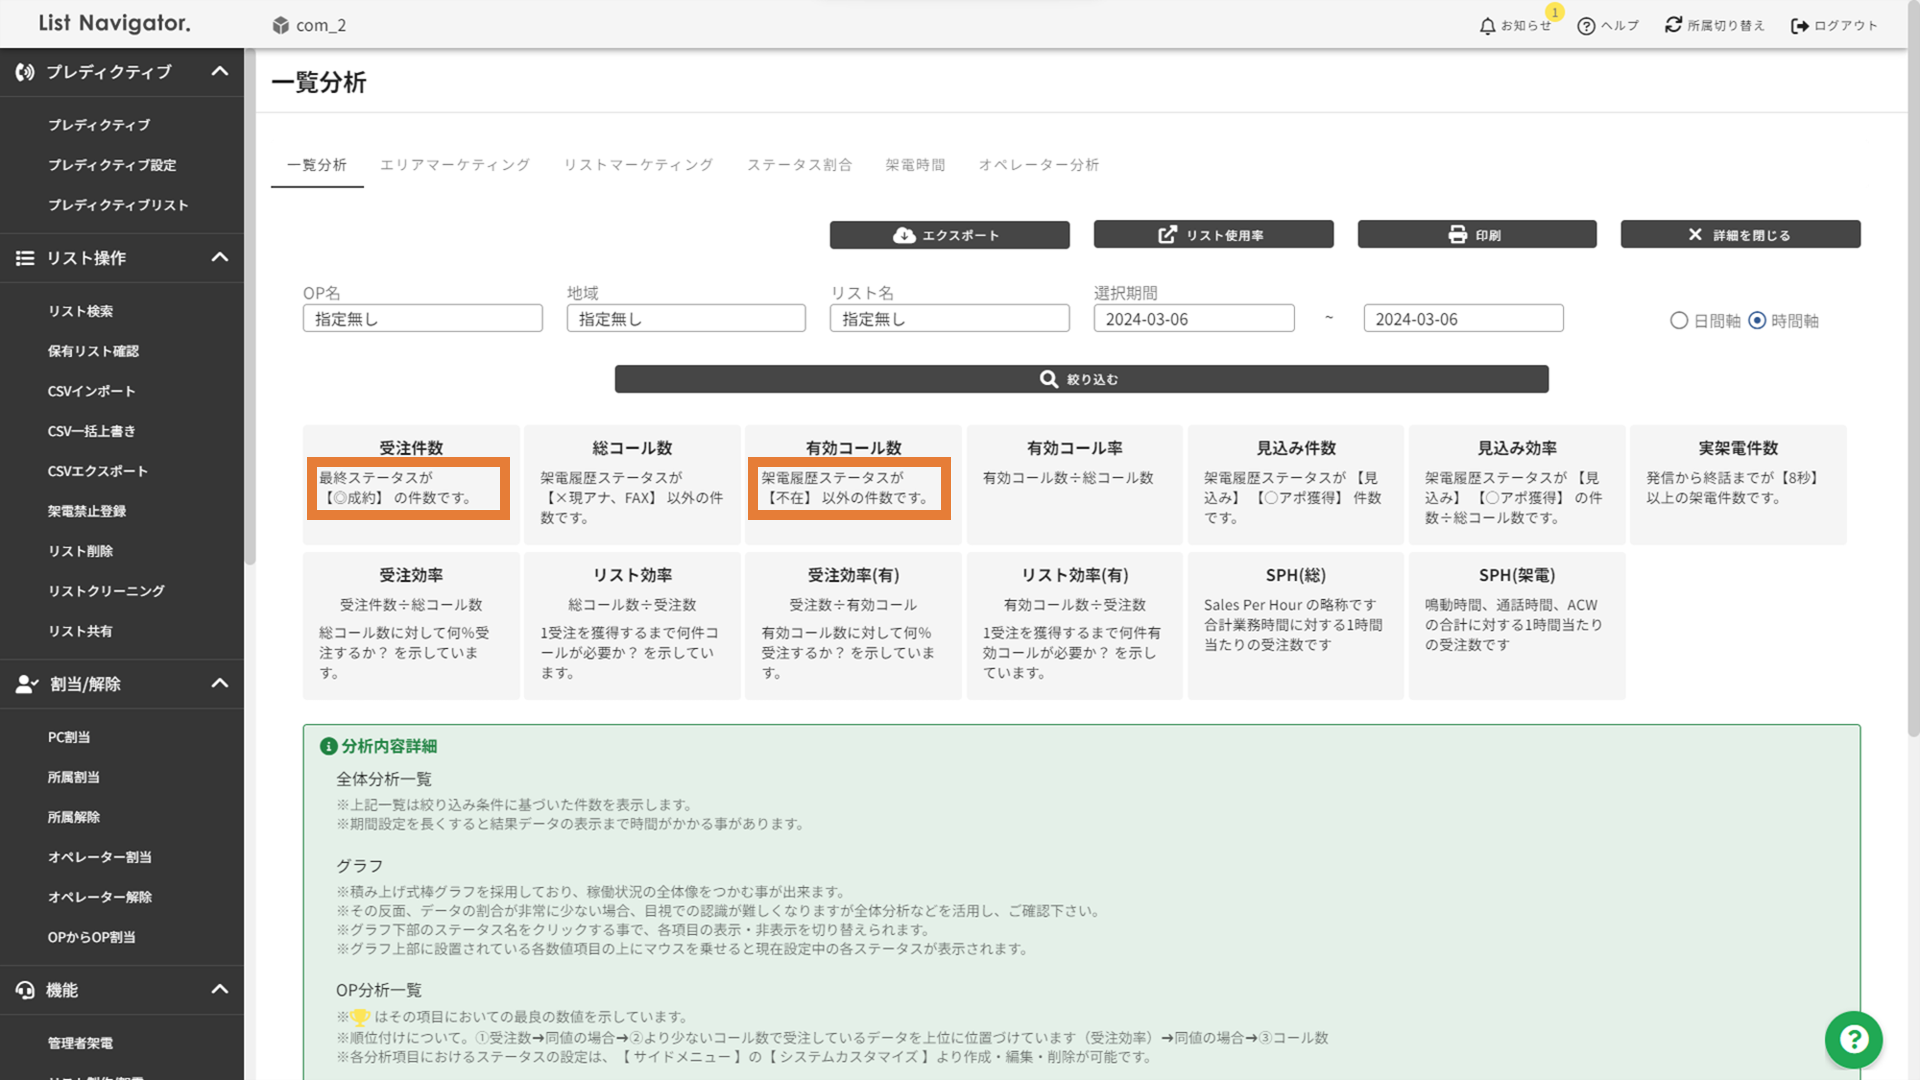Collapse the プレディクティブ sidebar section
The width and height of the screenshot is (1920, 1080).
click(220, 72)
